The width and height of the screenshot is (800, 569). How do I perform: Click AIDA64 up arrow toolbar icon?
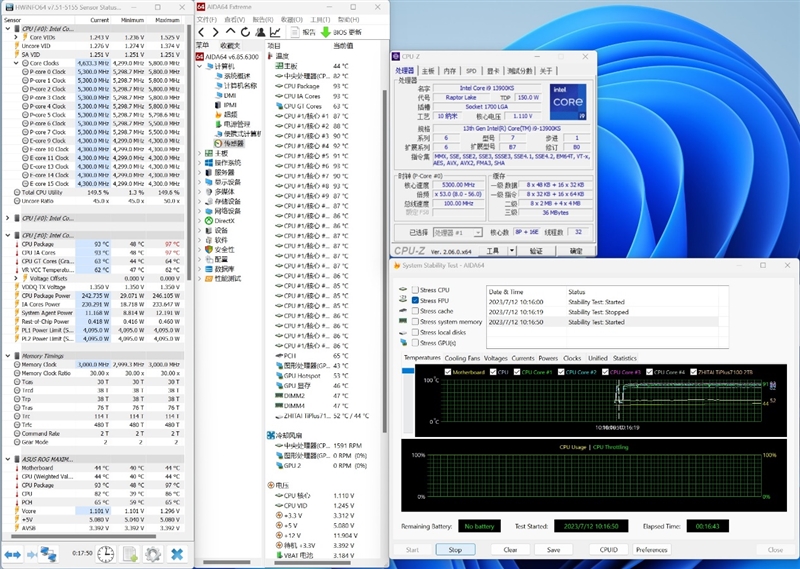[230, 32]
